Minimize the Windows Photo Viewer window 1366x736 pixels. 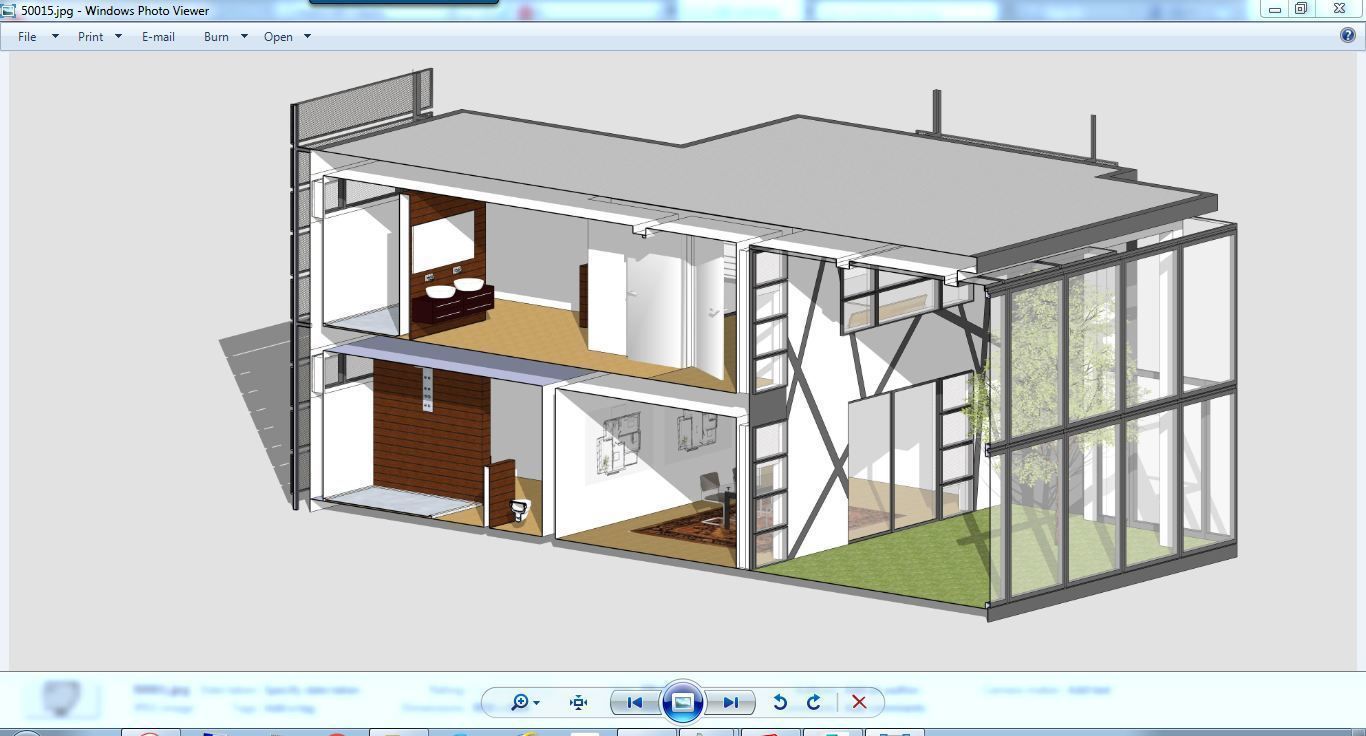tap(1275, 9)
